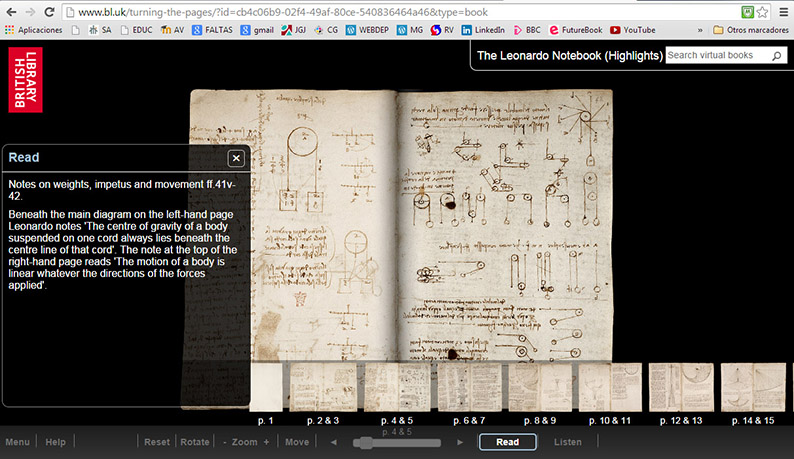
Task: Open the YouTube bookmark
Action: click(633, 30)
